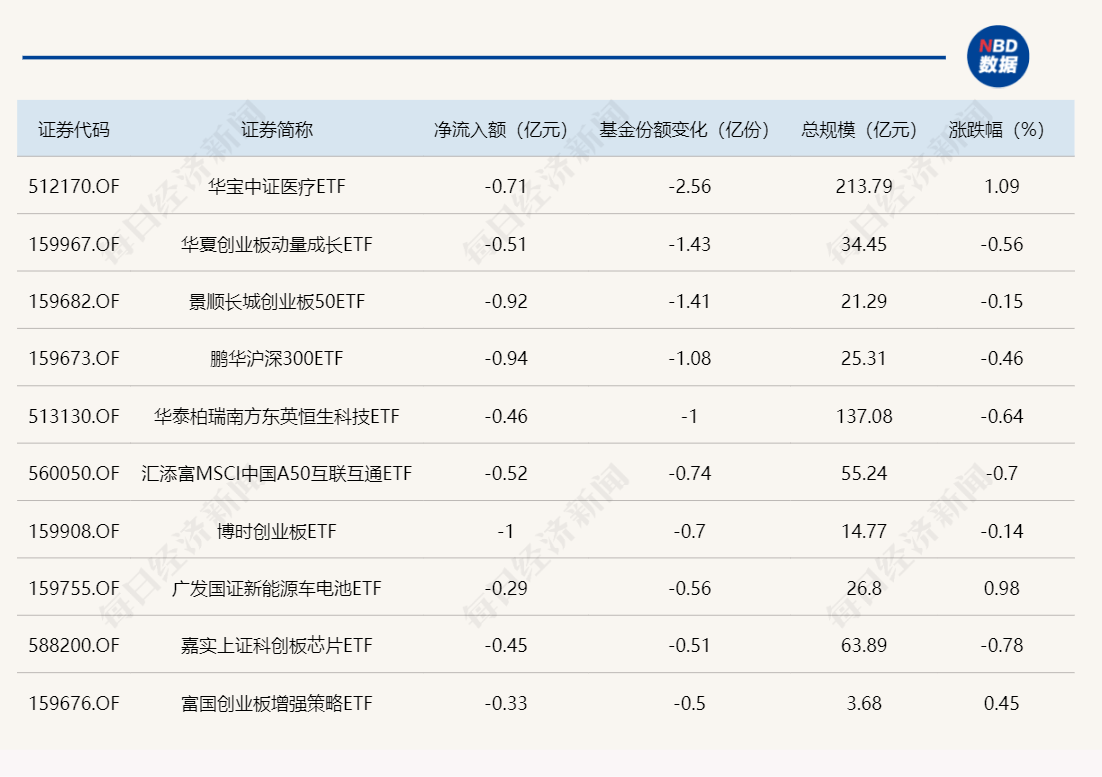Click the 涨跌幅 value 1.09 in first row
1102x777 pixels.
click(x=1000, y=185)
